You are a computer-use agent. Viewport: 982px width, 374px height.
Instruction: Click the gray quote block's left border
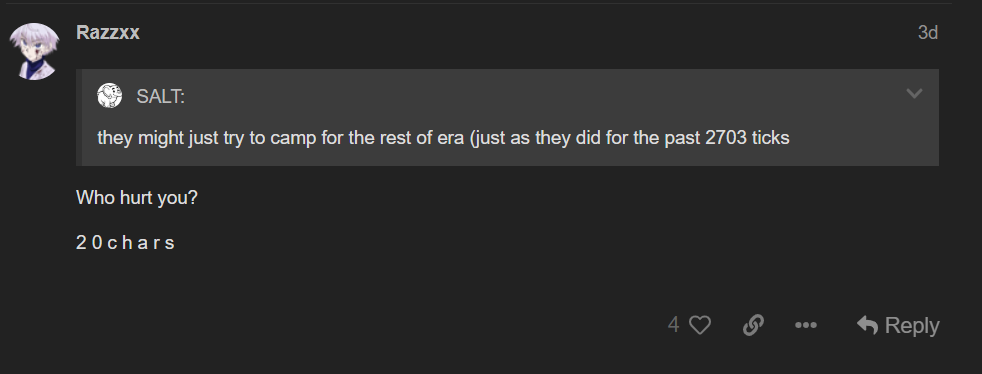pyautogui.click(x=79, y=118)
